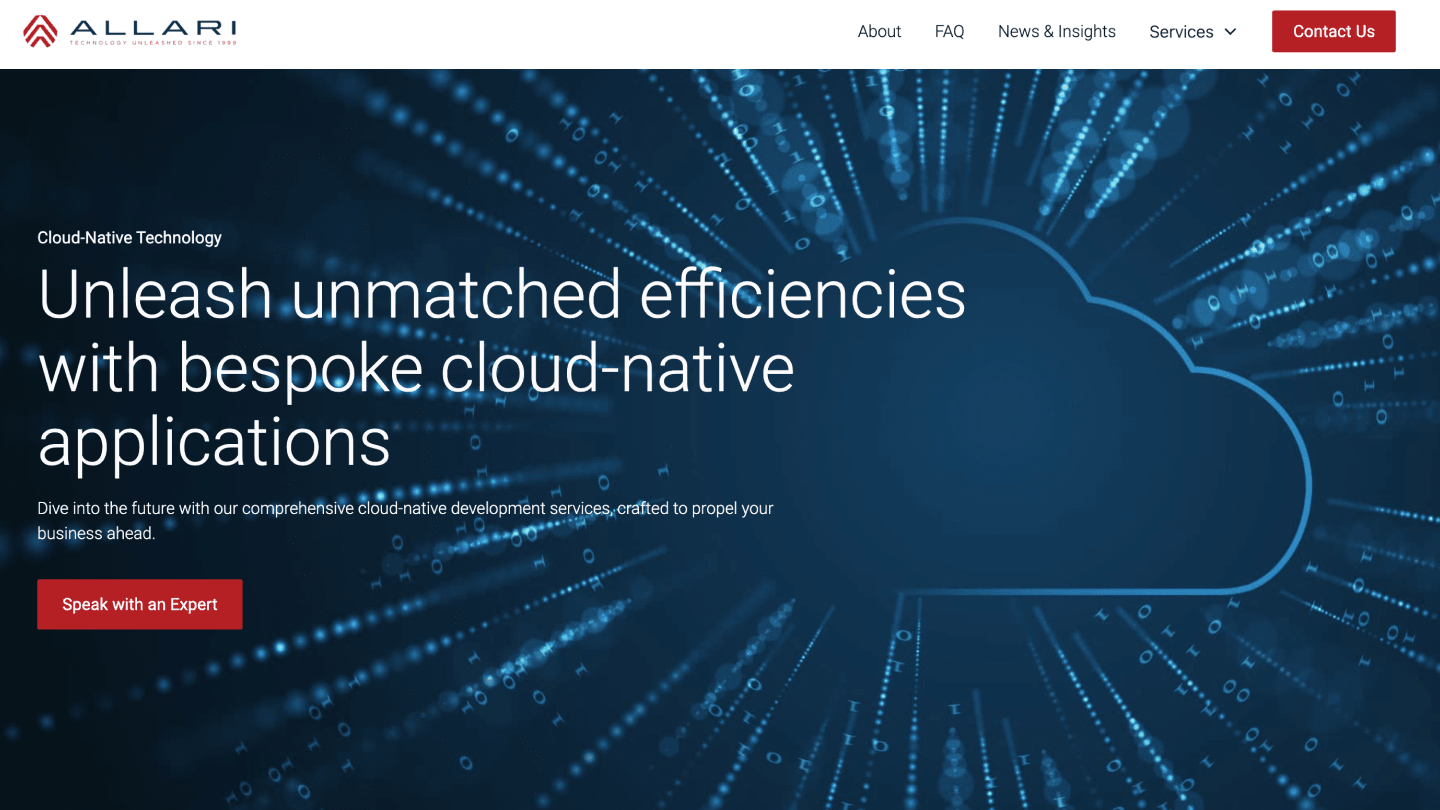The height and width of the screenshot is (810, 1440).
Task: Go to the FAQ page
Action: tap(949, 31)
